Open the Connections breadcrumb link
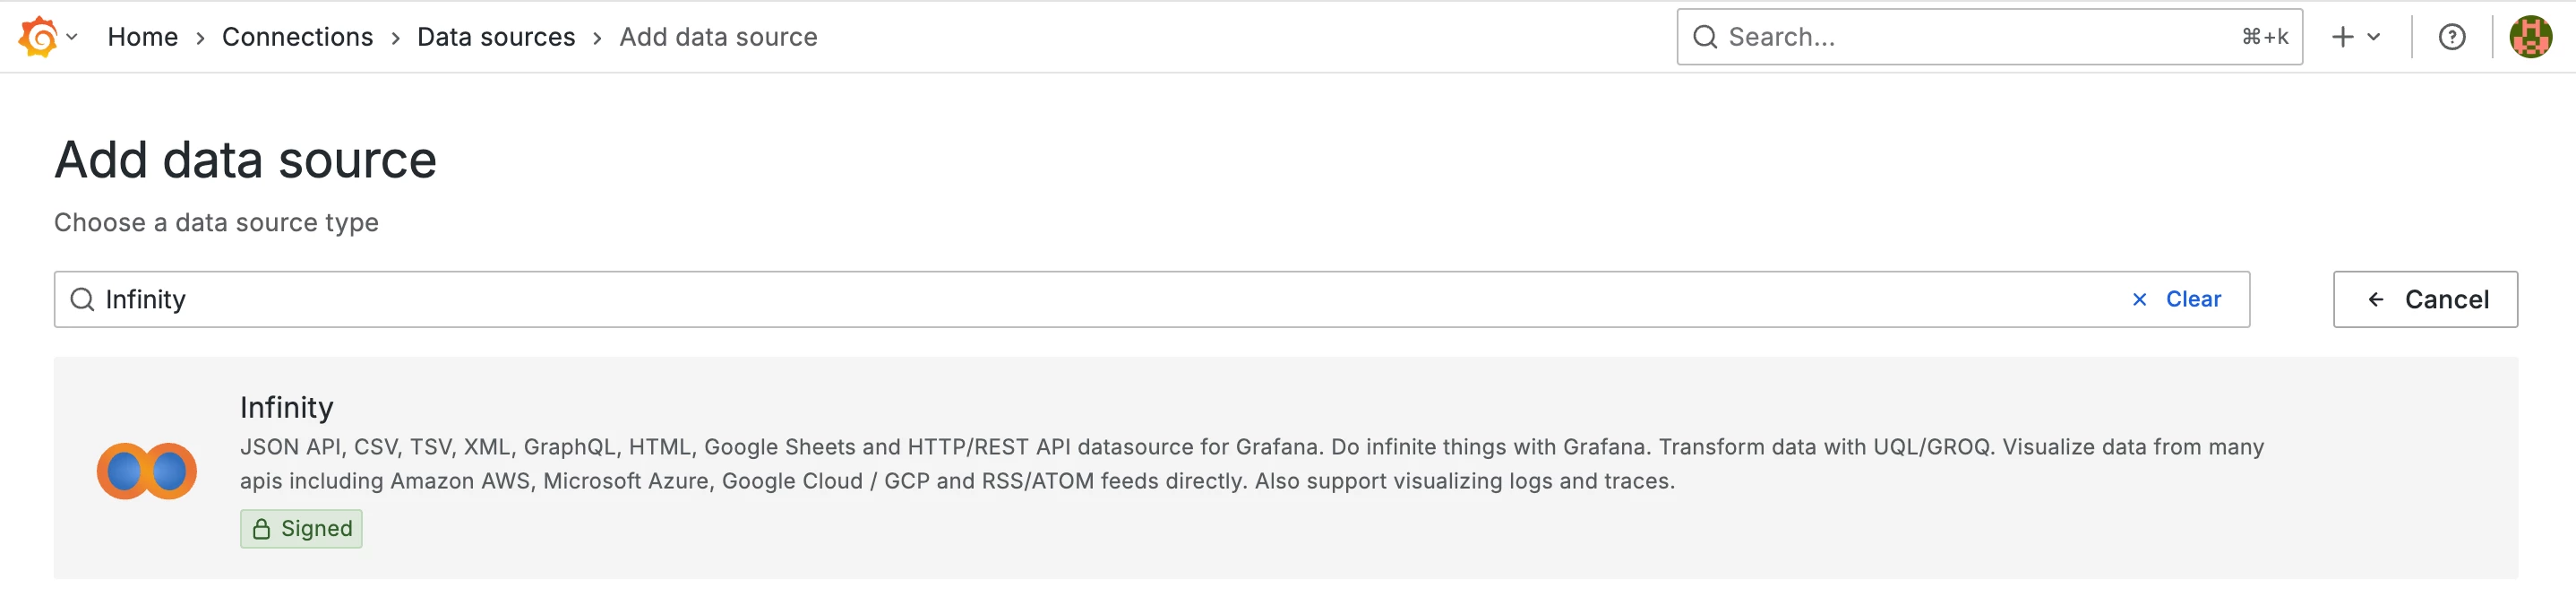The image size is (2576, 597). tap(297, 37)
